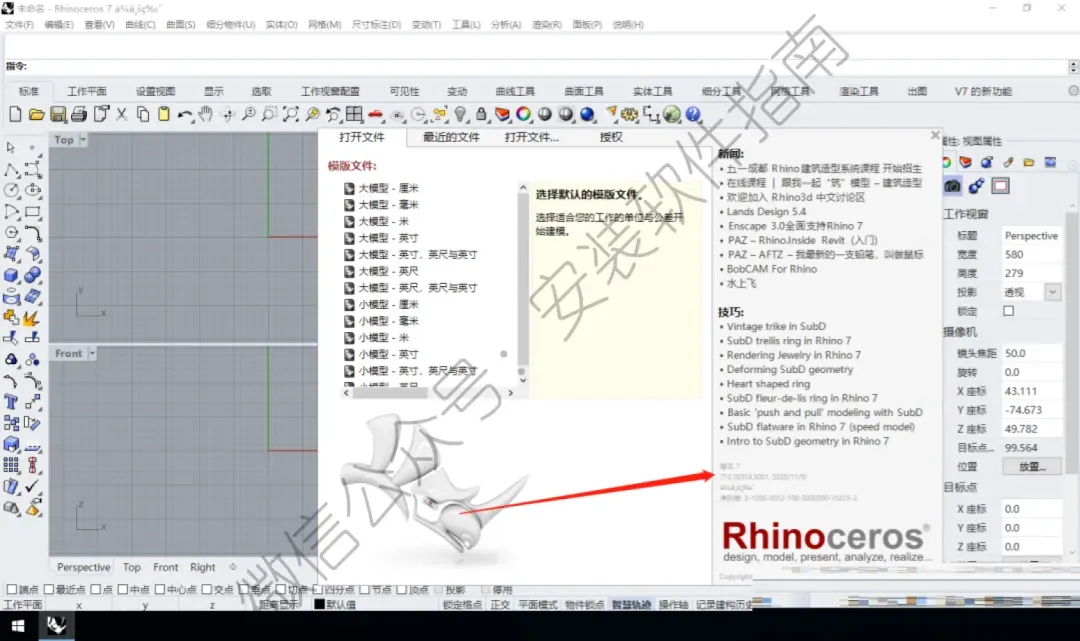
Task: Enable the 端点 osnap checkbox
Action: tap(11, 589)
